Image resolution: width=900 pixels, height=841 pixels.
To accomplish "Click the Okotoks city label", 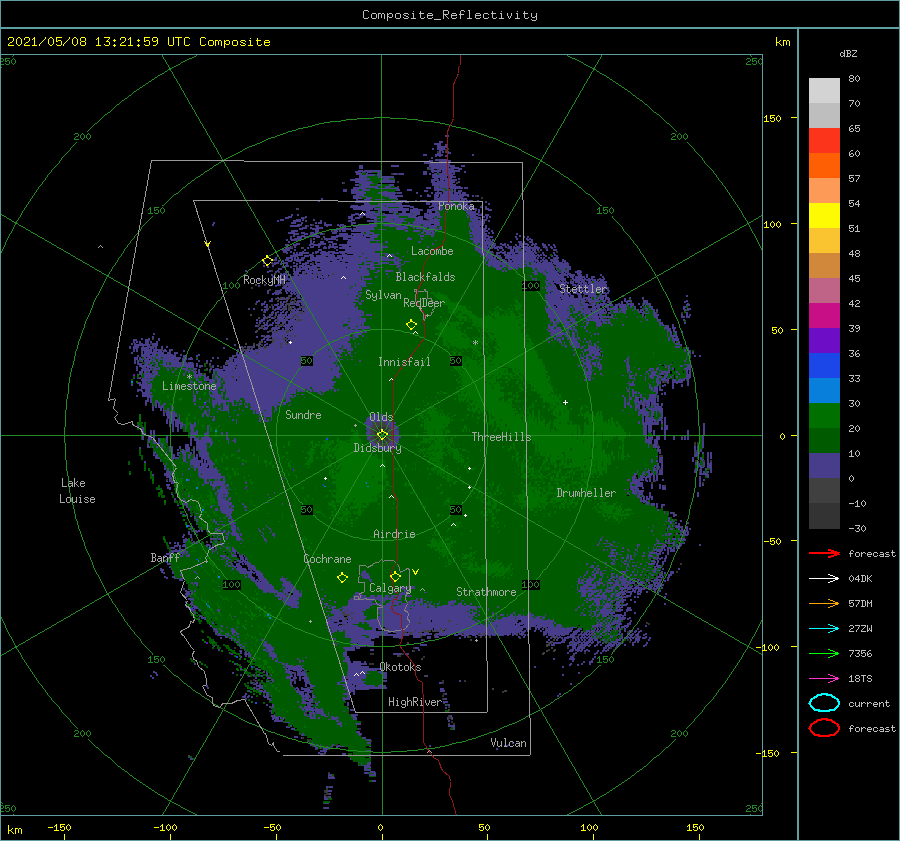I will (400, 667).
